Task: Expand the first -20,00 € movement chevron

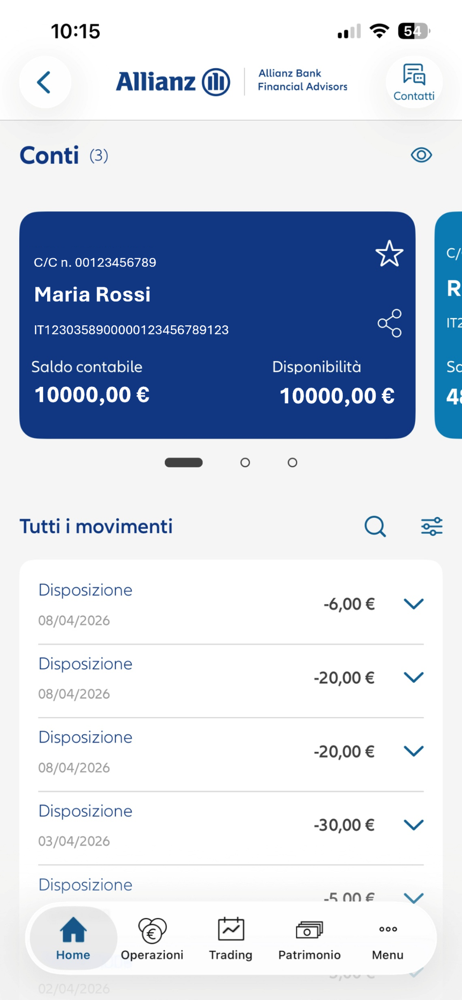Action: pos(414,677)
